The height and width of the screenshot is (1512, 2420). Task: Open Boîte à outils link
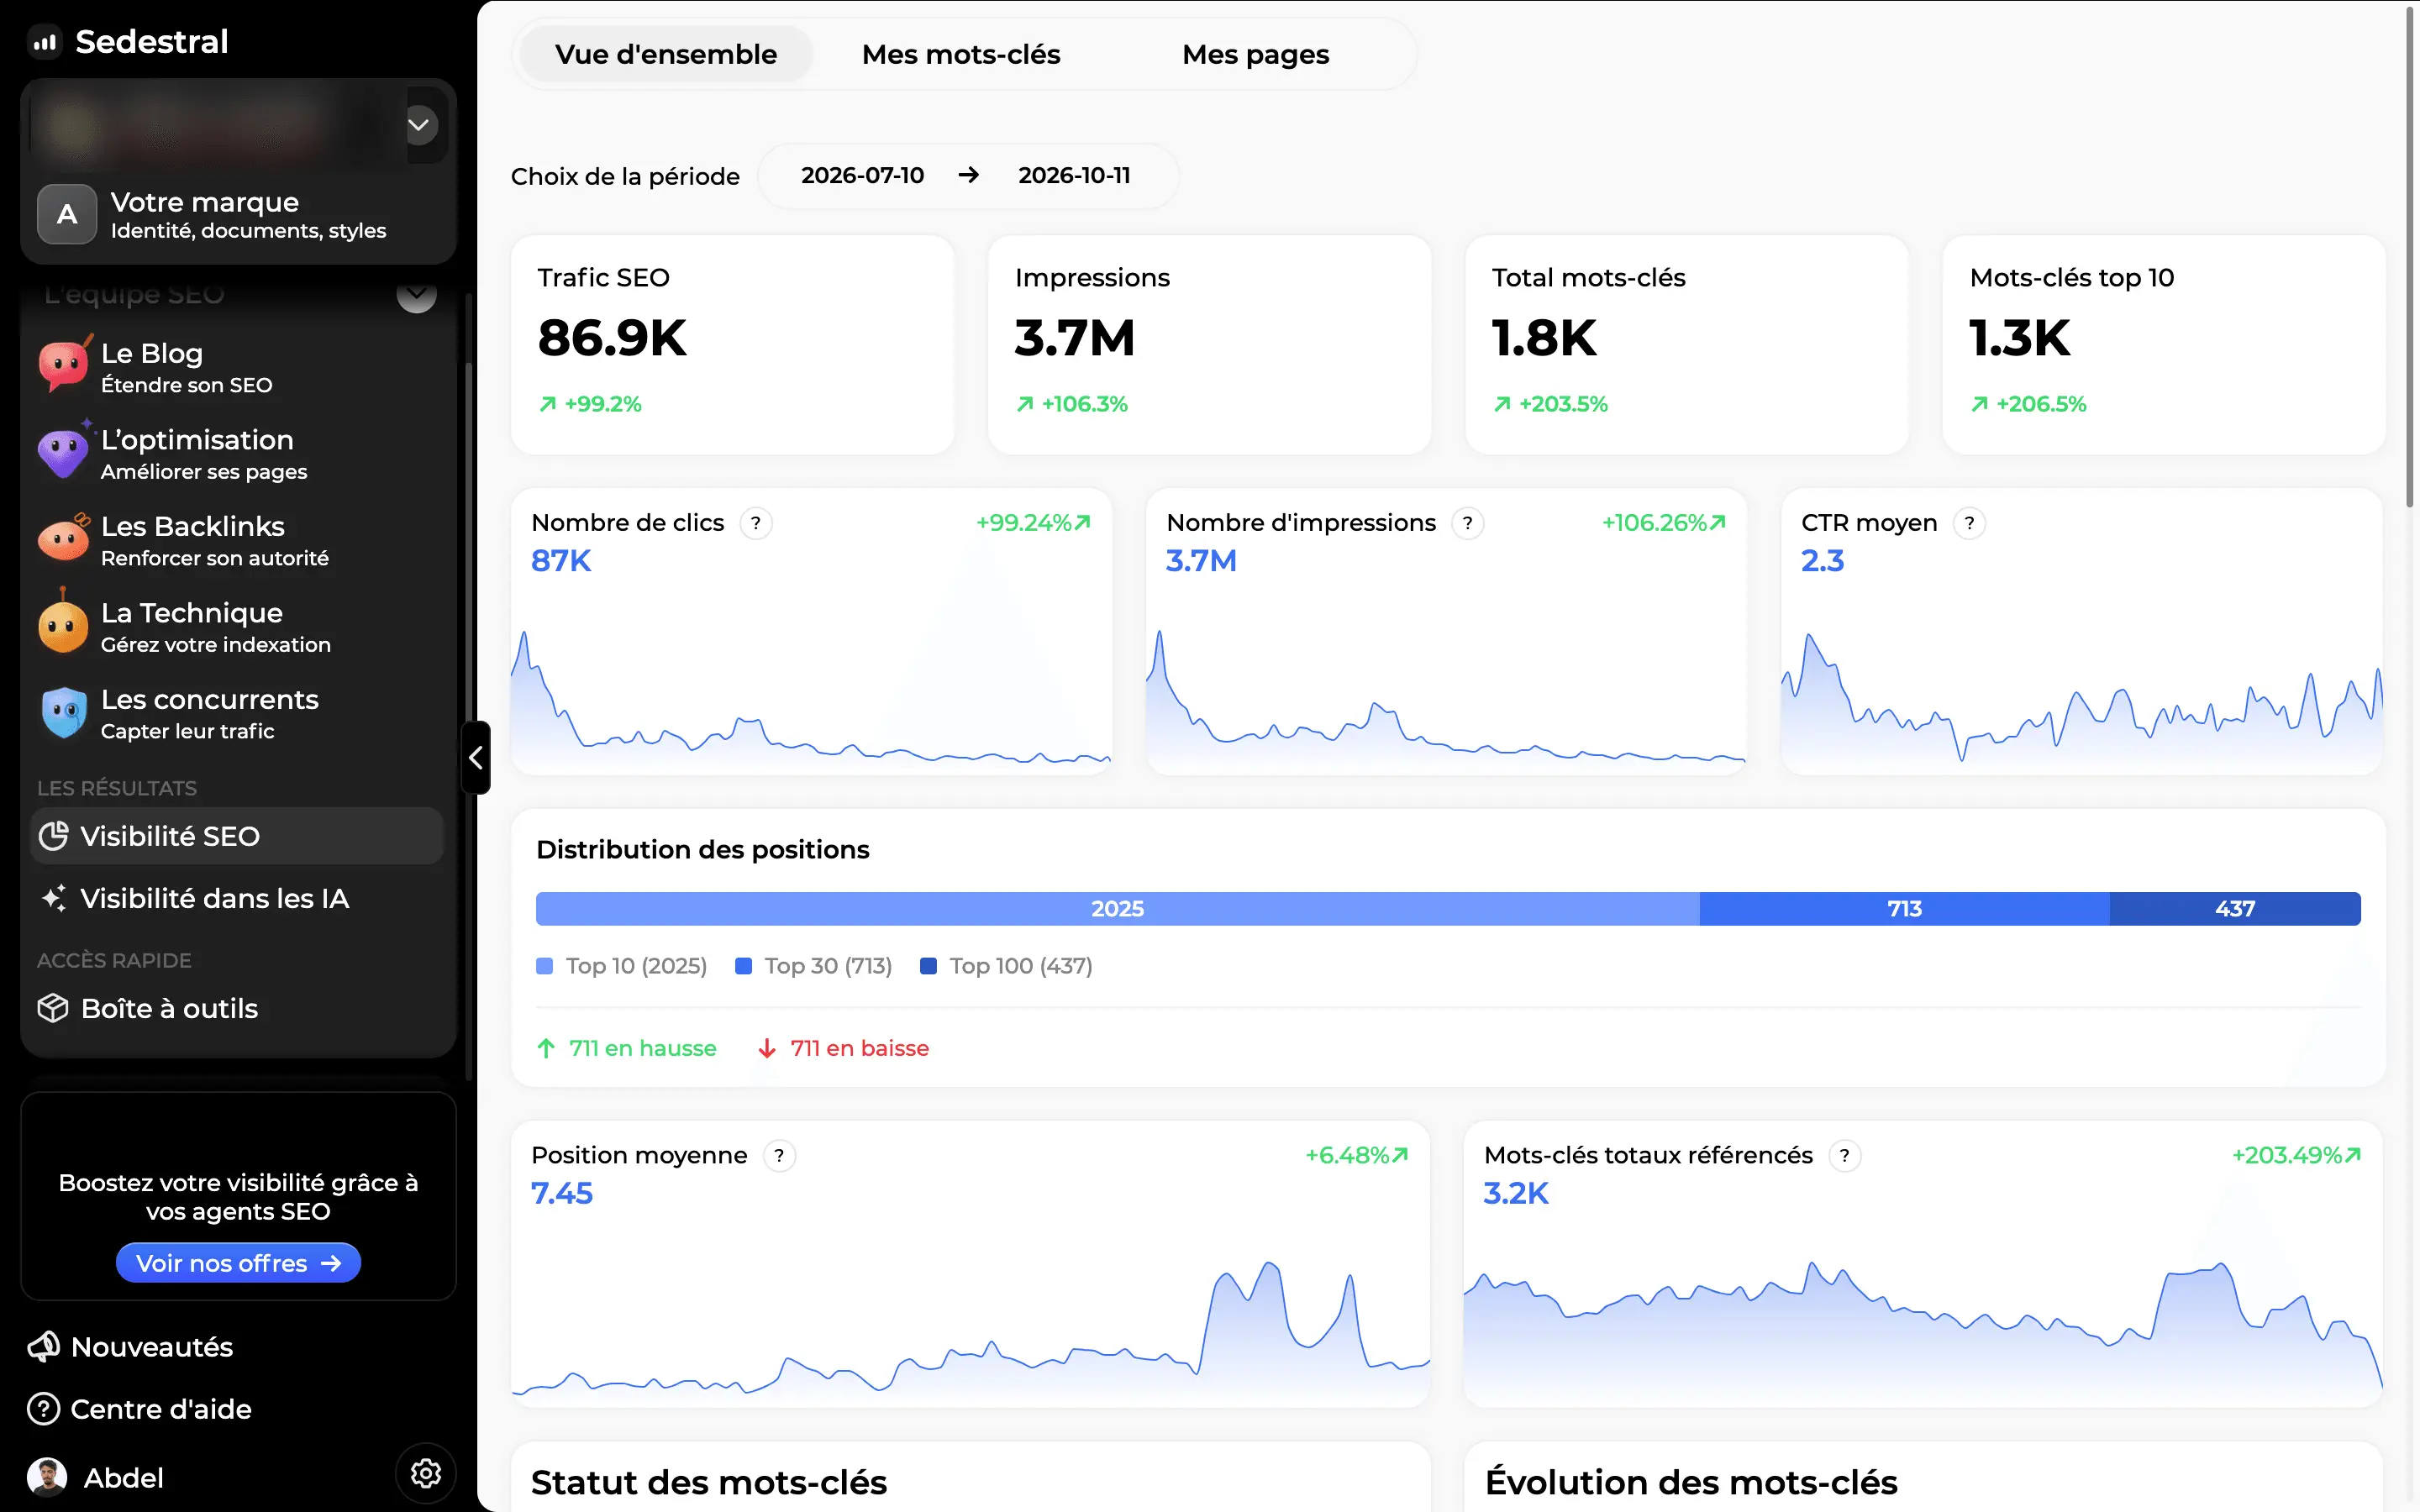tap(237, 1008)
